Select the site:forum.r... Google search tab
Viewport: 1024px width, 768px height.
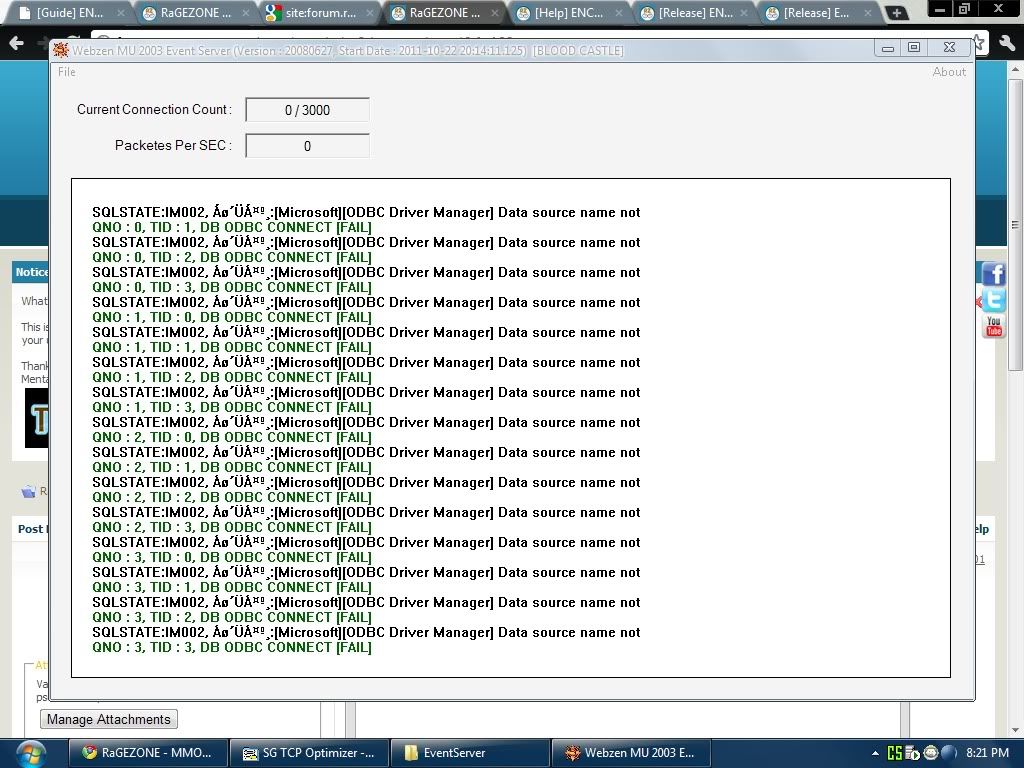tap(317, 14)
